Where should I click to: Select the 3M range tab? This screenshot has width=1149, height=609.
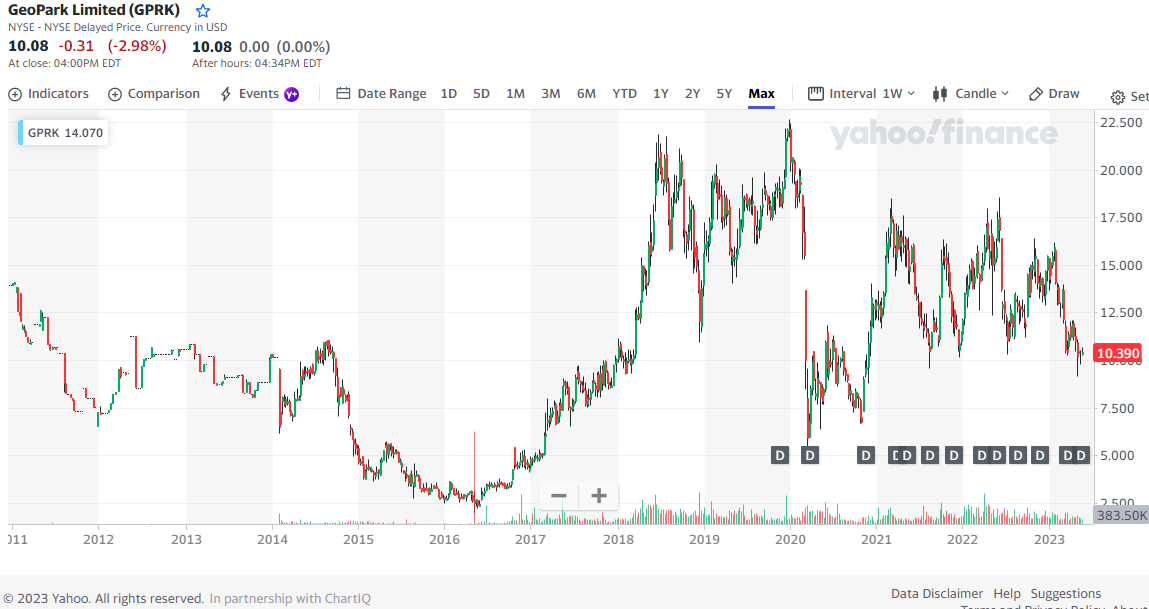point(551,94)
